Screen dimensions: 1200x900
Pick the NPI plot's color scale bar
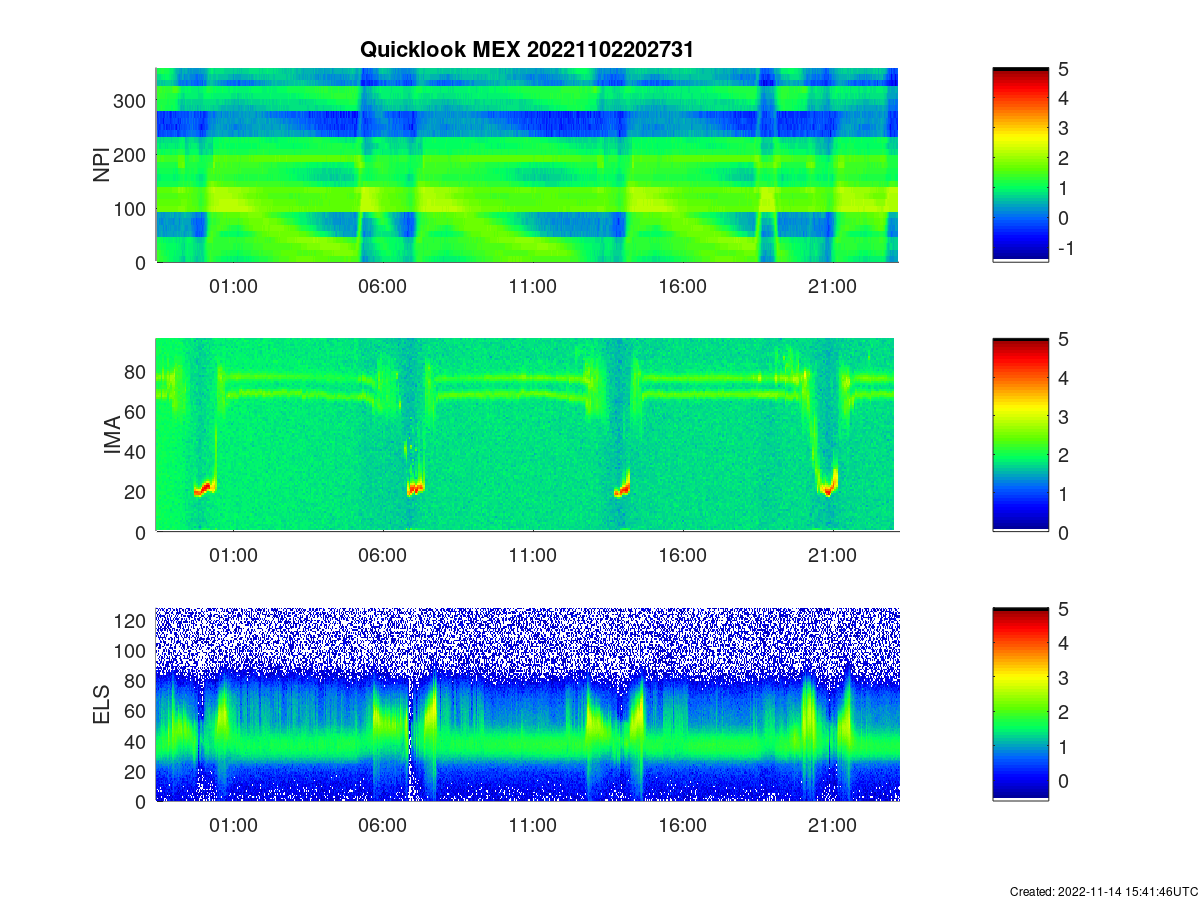pyautogui.click(x=1020, y=165)
